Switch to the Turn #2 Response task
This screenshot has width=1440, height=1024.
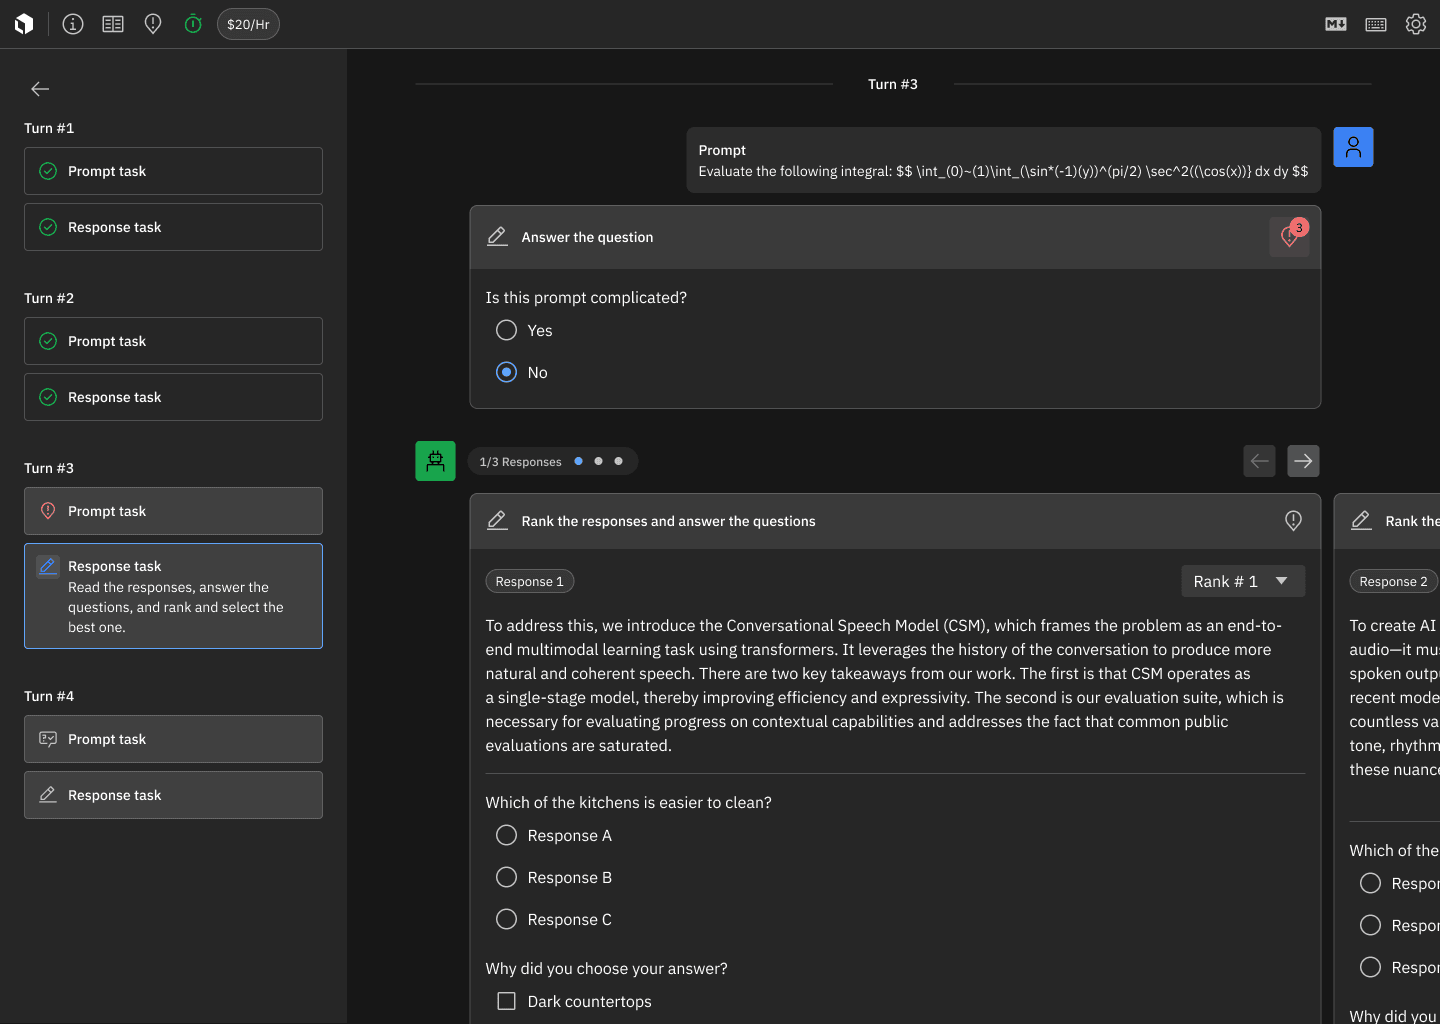pos(173,397)
